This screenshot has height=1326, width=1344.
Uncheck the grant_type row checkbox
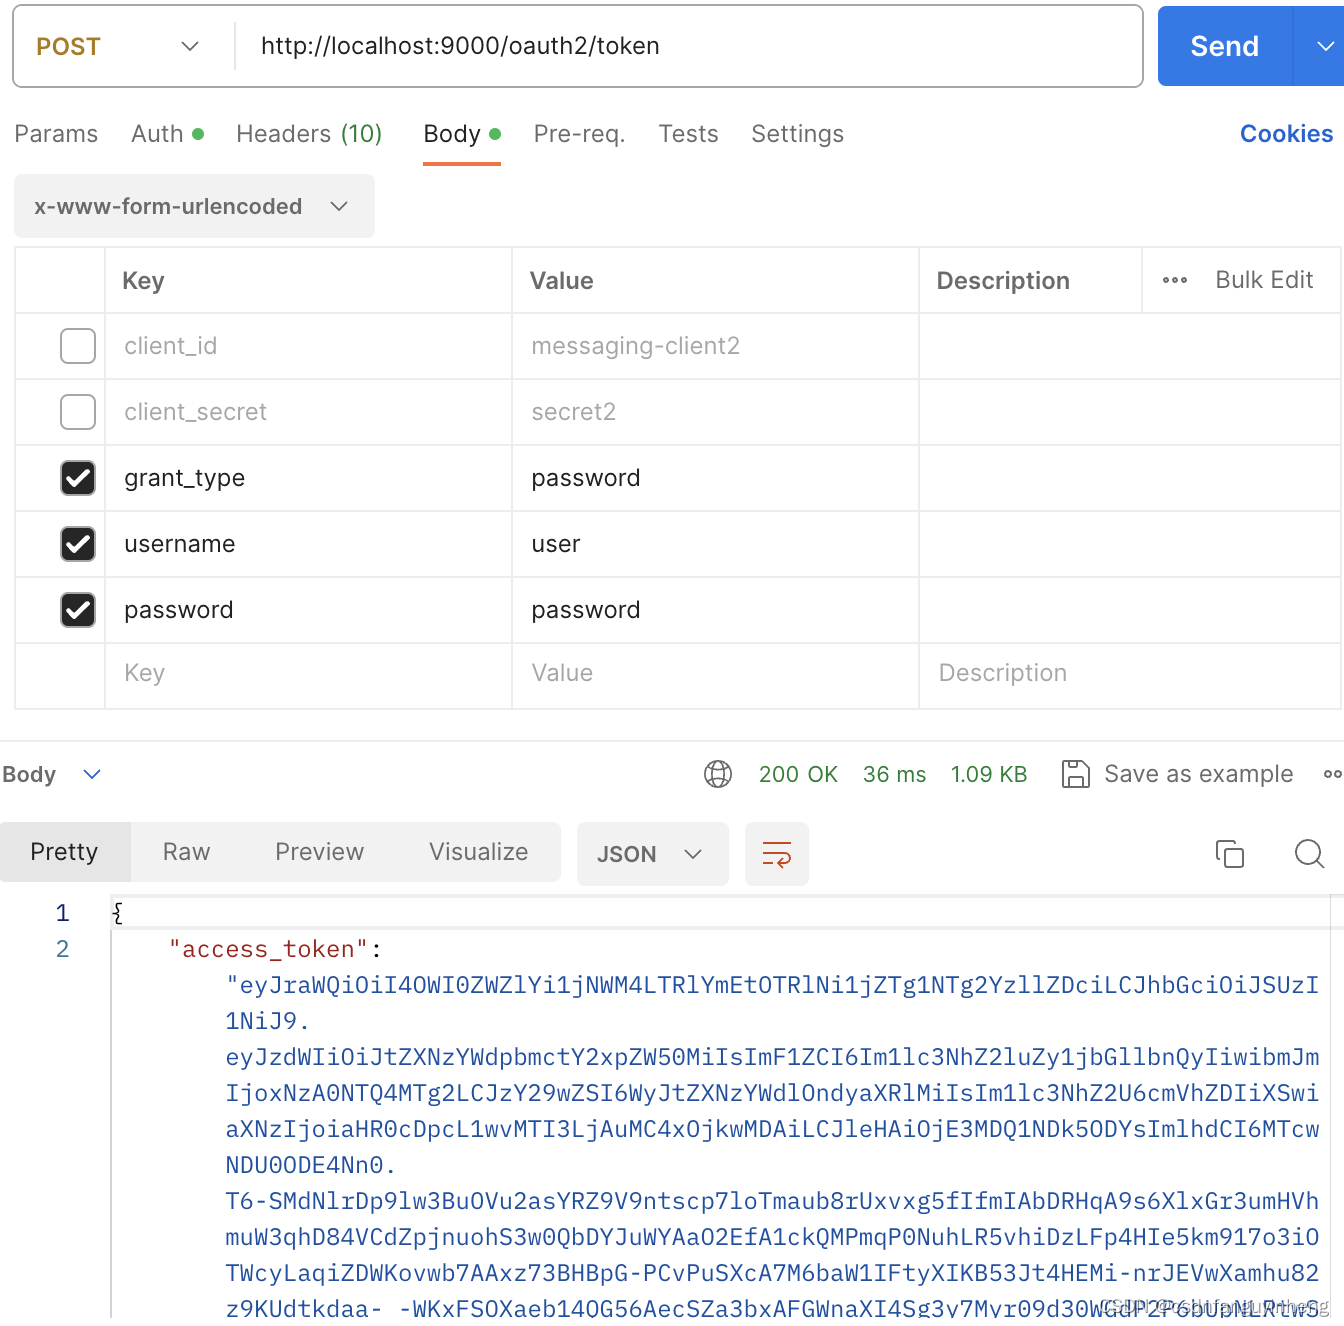[x=78, y=478]
